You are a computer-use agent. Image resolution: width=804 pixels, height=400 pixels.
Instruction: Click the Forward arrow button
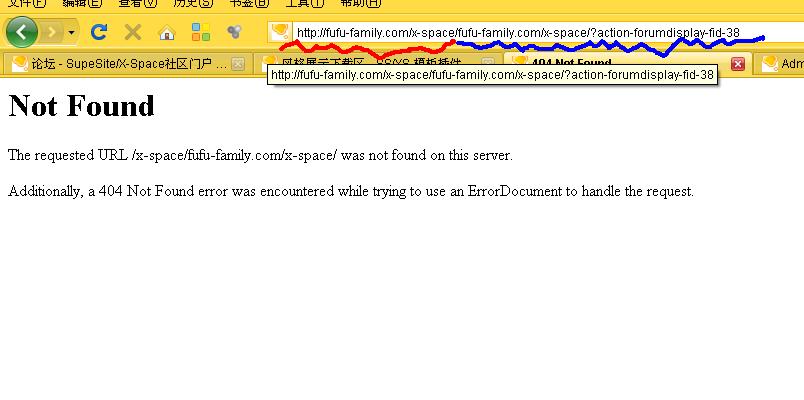(51, 33)
